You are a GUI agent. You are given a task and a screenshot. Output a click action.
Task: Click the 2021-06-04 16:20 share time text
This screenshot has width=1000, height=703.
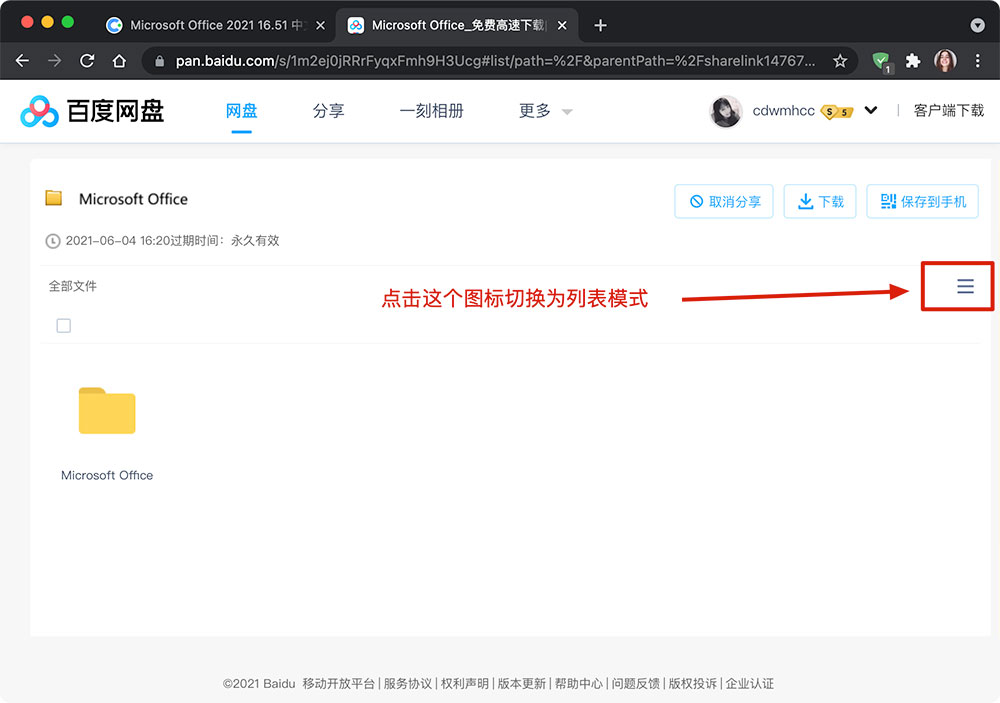coord(117,240)
